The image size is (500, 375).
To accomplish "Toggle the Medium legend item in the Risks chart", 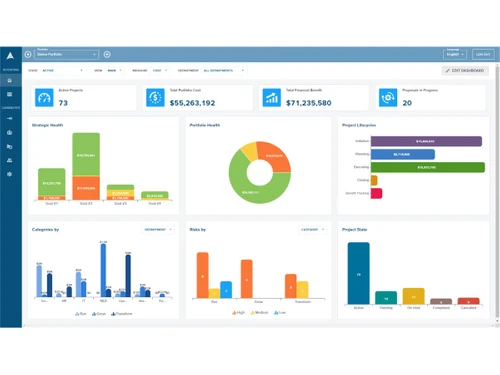I will [x=259, y=313].
